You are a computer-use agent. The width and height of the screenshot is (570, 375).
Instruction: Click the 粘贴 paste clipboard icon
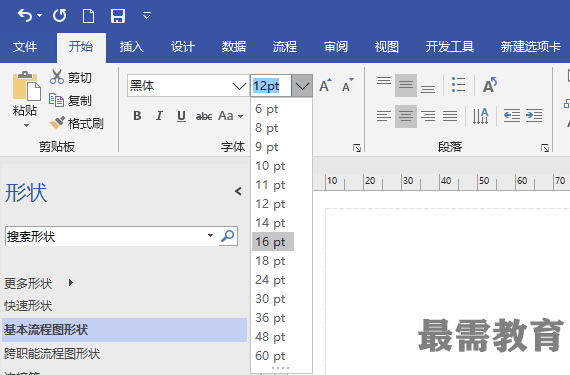tap(26, 86)
